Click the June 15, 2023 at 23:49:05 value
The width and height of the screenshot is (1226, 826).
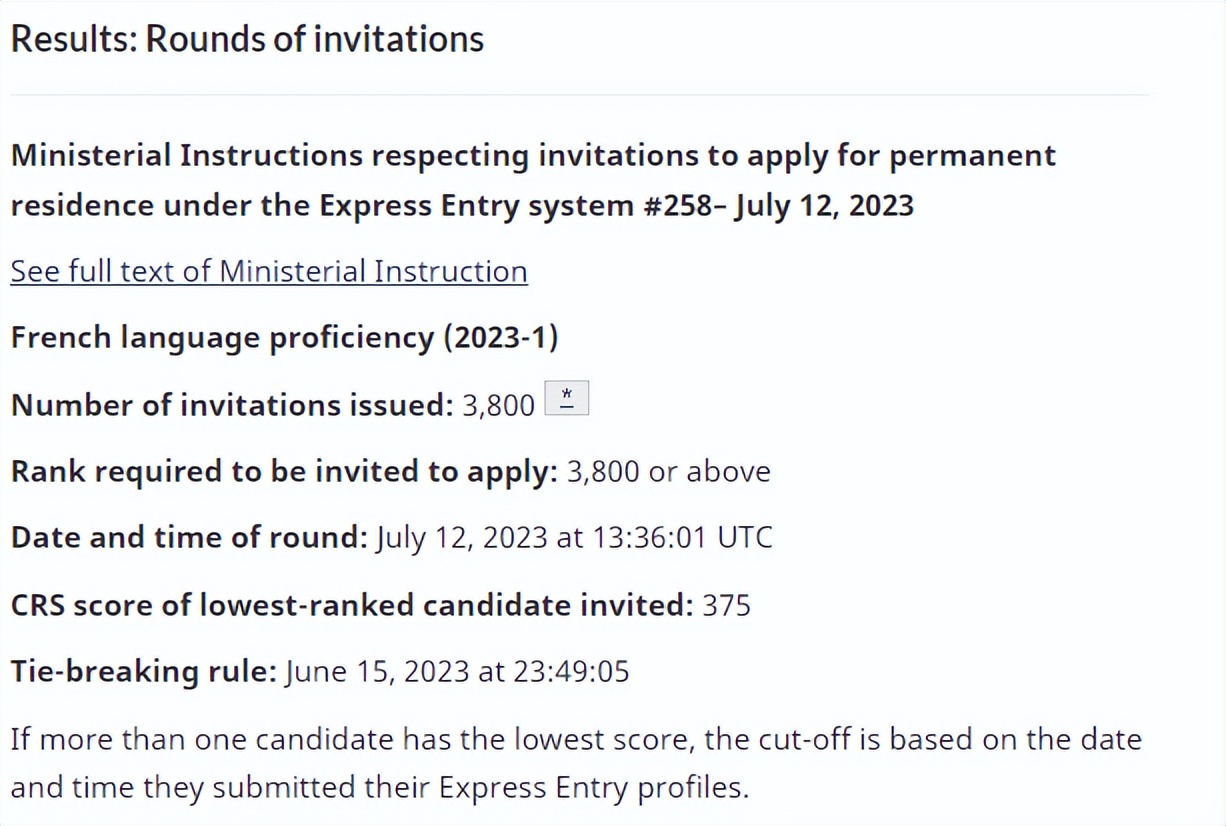click(457, 671)
